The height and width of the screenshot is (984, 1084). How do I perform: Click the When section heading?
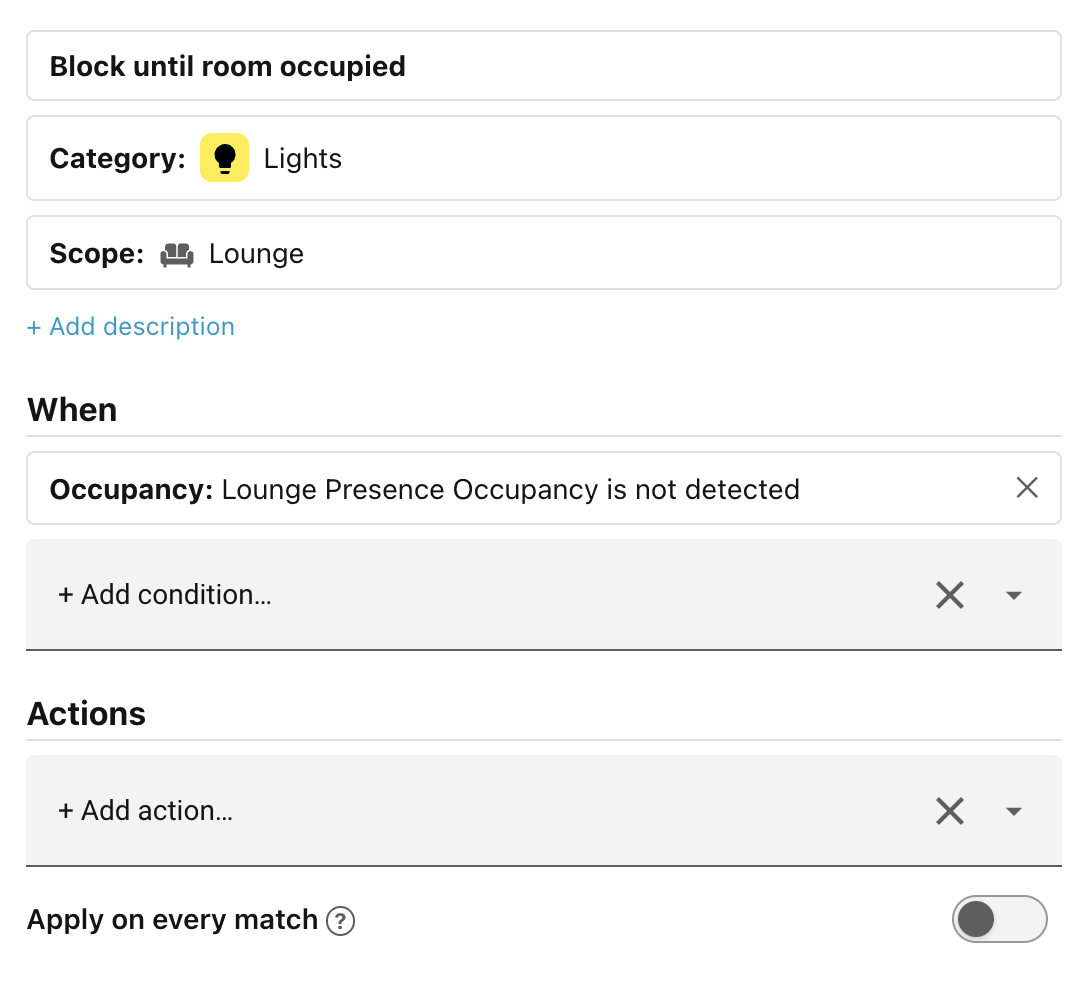click(72, 409)
